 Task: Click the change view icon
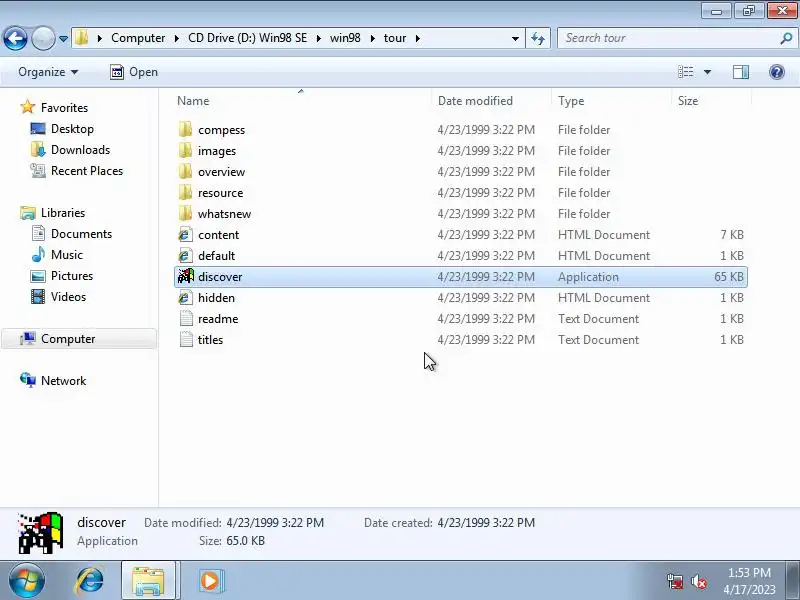point(685,72)
